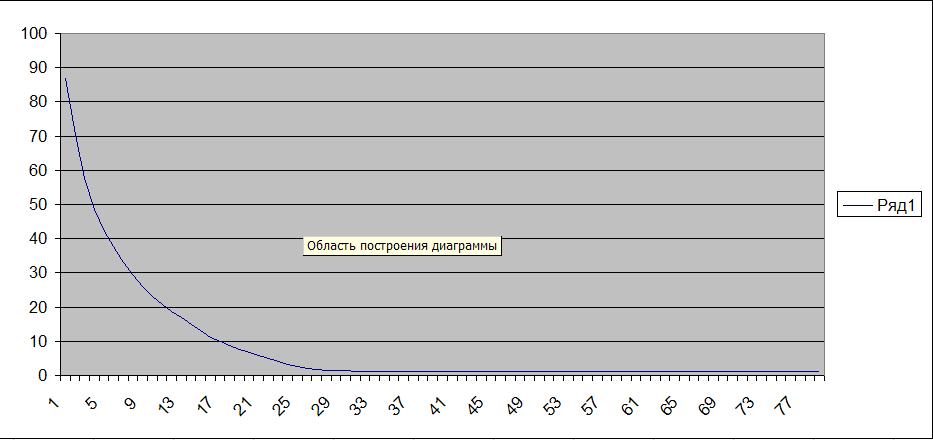Click the horizontal axis label 65
This screenshot has height=440, width=933.
667,405
